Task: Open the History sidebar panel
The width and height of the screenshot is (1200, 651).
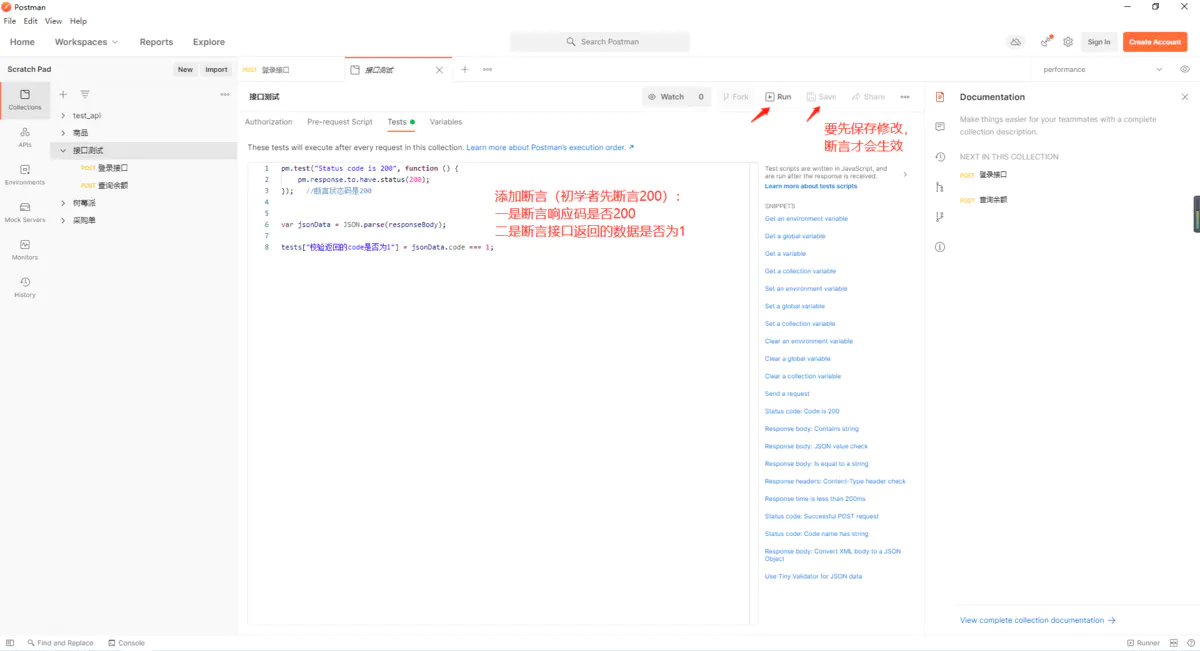Action: click(25, 287)
